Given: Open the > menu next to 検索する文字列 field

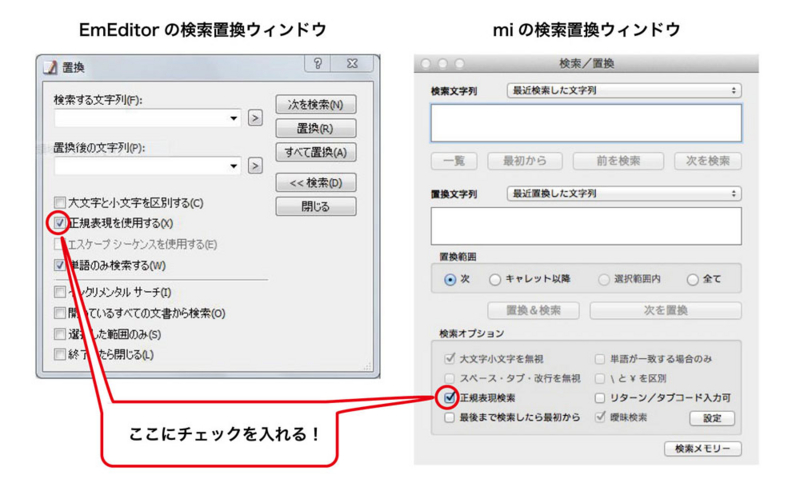Looking at the screenshot, I should (x=255, y=118).
